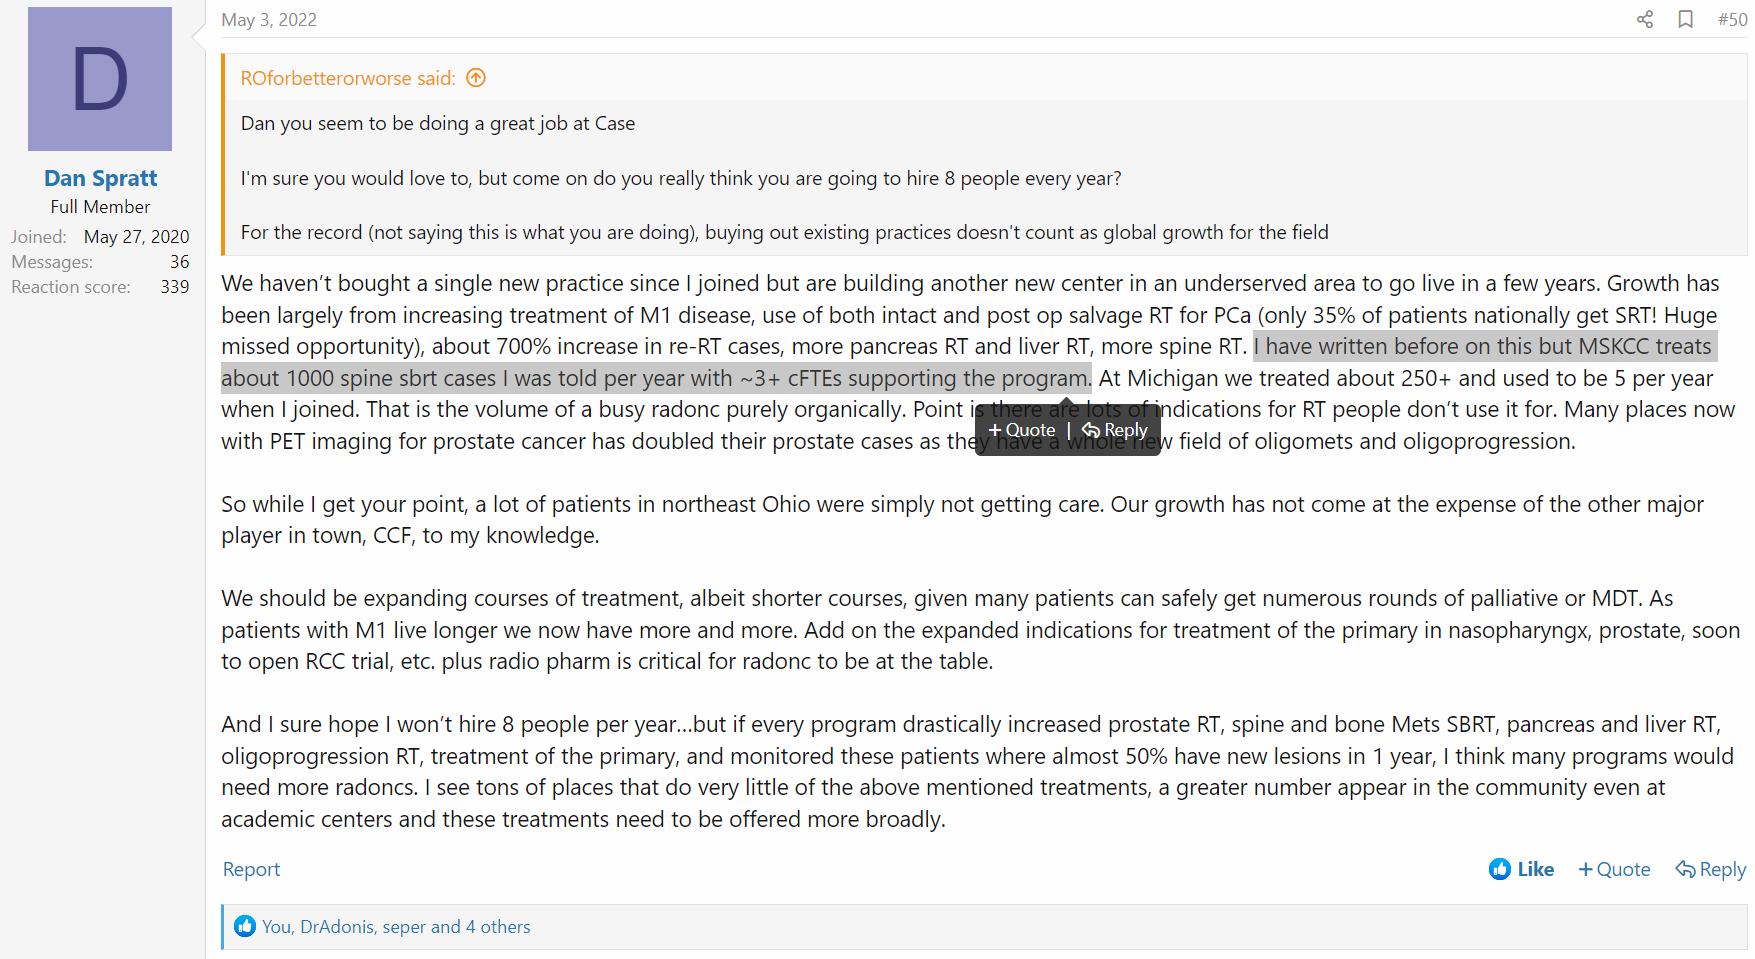Click the plus icon in the selection Quote popup
Image resolution: width=1755 pixels, height=959 pixels.
pyautogui.click(x=994, y=430)
